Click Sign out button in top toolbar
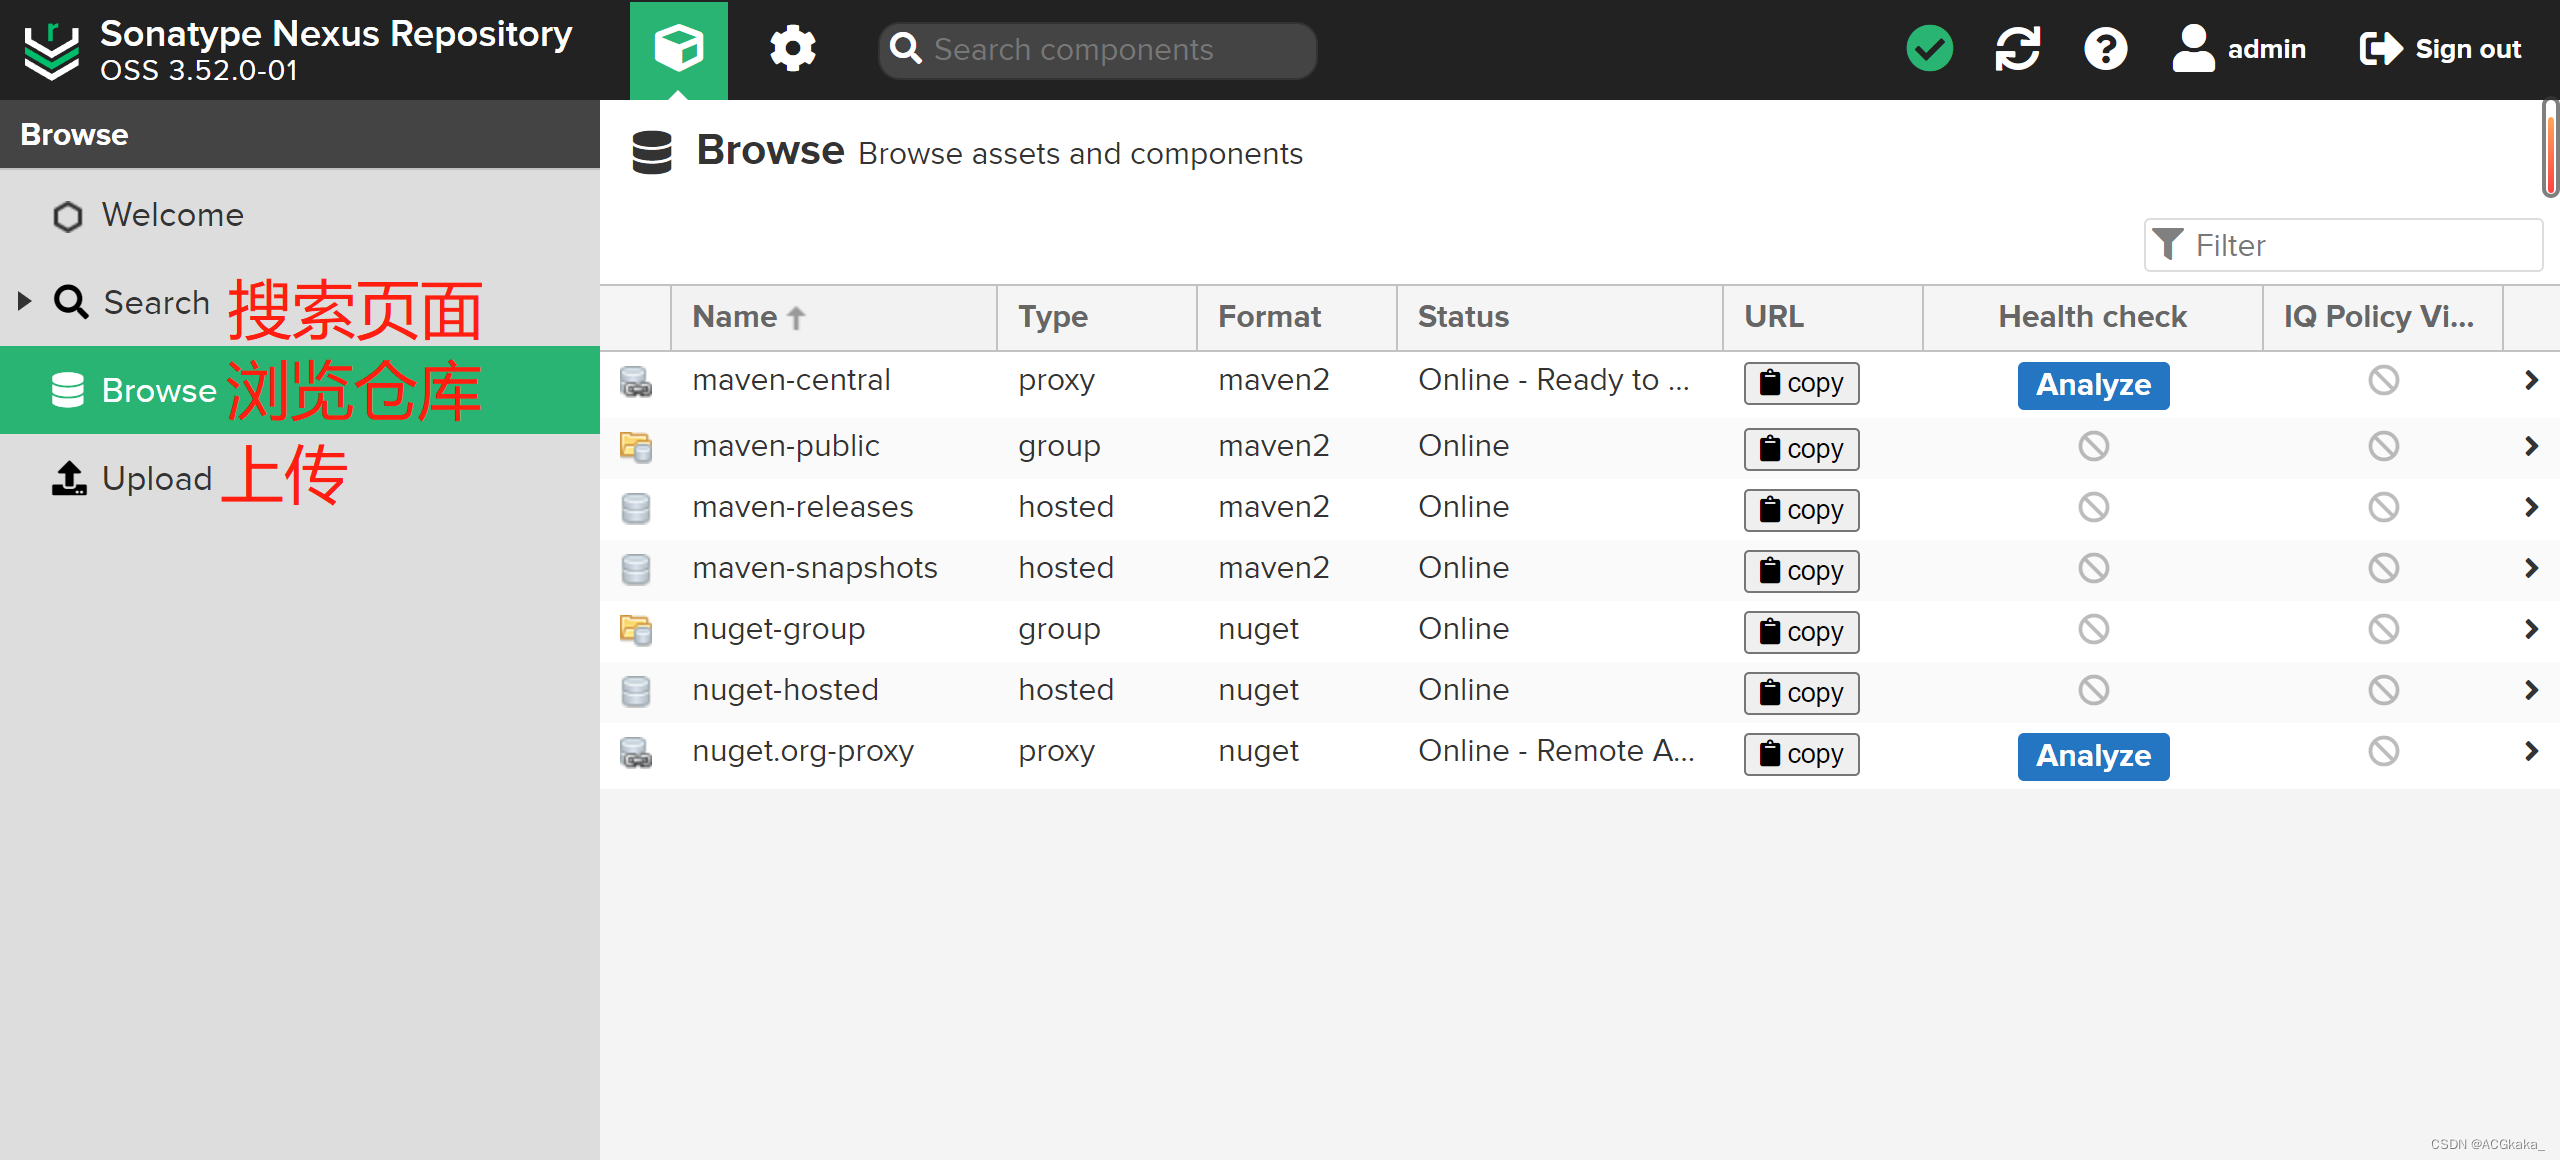Viewport: 2560px width, 1160px height. pyautogui.click(x=2444, y=49)
